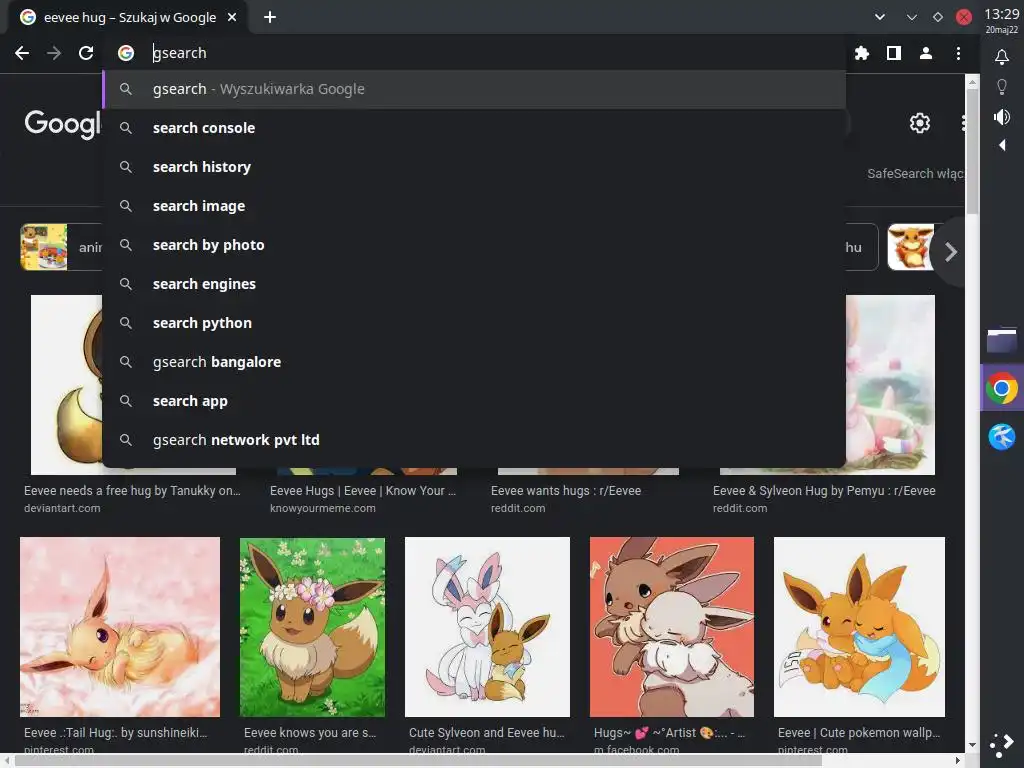
Task: Open the file manager folder icon
Action: pos(1002,340)
